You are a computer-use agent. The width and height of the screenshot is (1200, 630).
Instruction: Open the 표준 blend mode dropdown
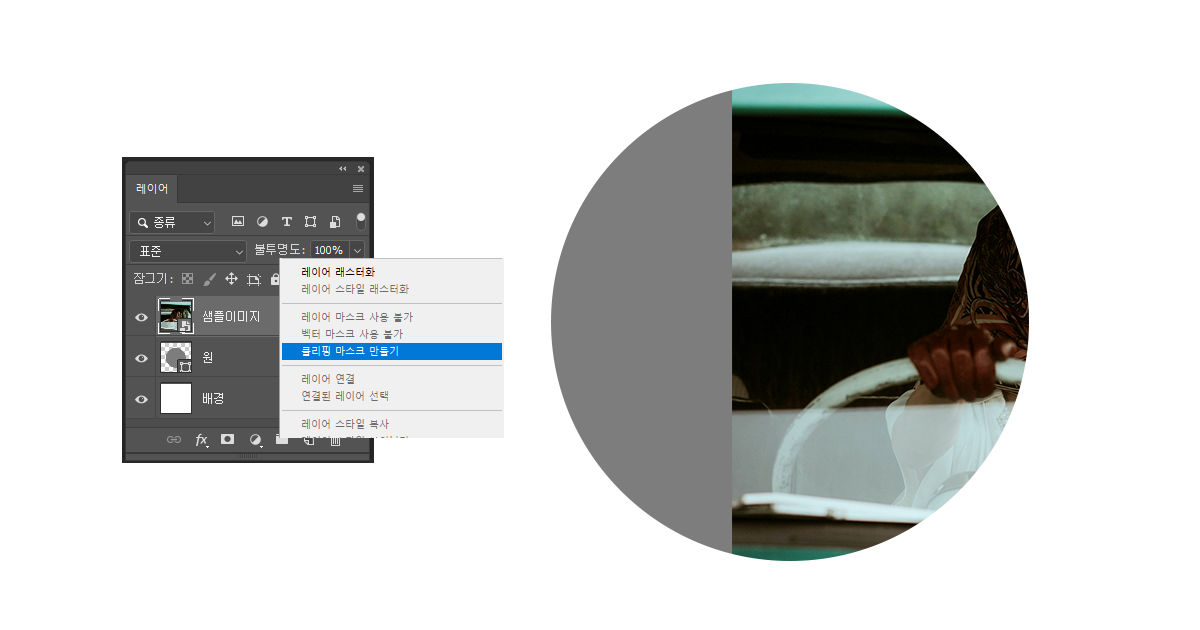(188, 250)
